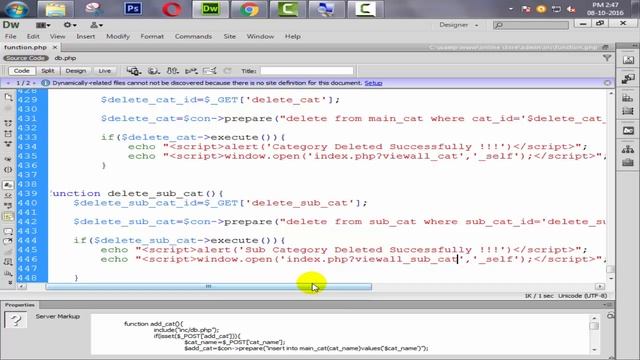Image resolution: width=640 pixels, height=360 pixels.
Task: Click the File management toolbar icon
Action: click(172, 71)
